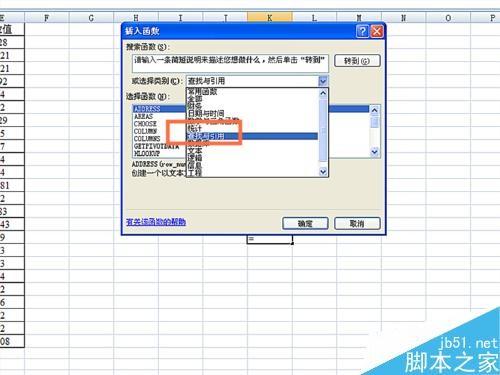This screenshot has height=375, width=500.
Task: Click the 取消 button
Action: (357, 224)
